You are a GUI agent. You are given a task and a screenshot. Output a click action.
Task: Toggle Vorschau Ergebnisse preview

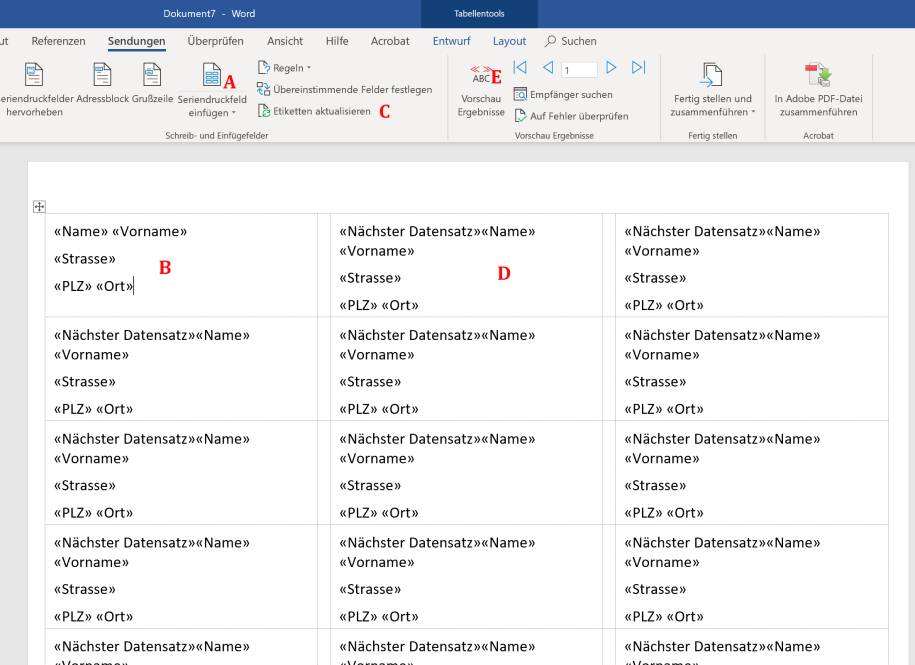click(481, 90)
